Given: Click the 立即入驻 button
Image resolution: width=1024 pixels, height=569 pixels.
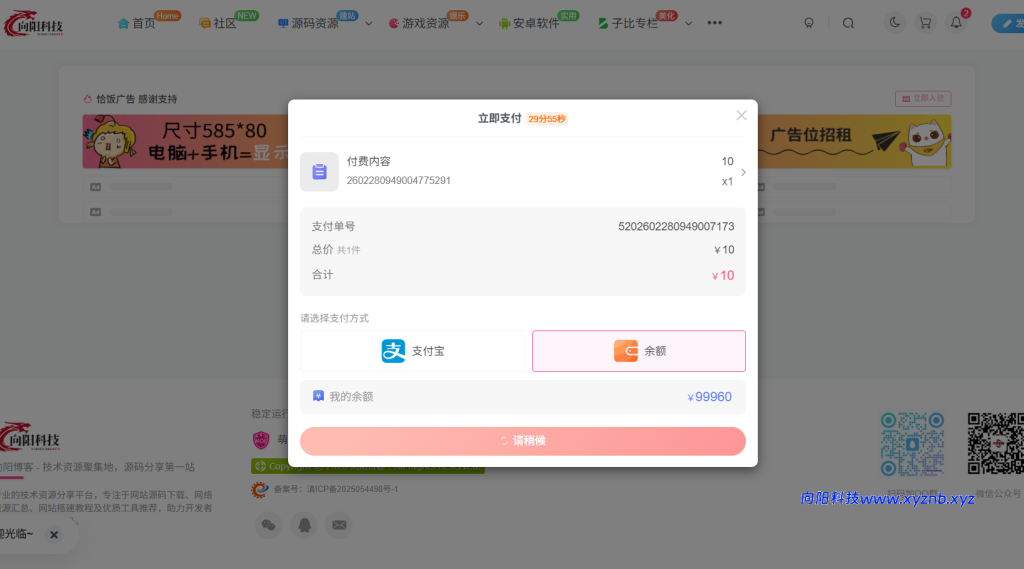Looking at the screenshot, I should click(x=923, y=99).
